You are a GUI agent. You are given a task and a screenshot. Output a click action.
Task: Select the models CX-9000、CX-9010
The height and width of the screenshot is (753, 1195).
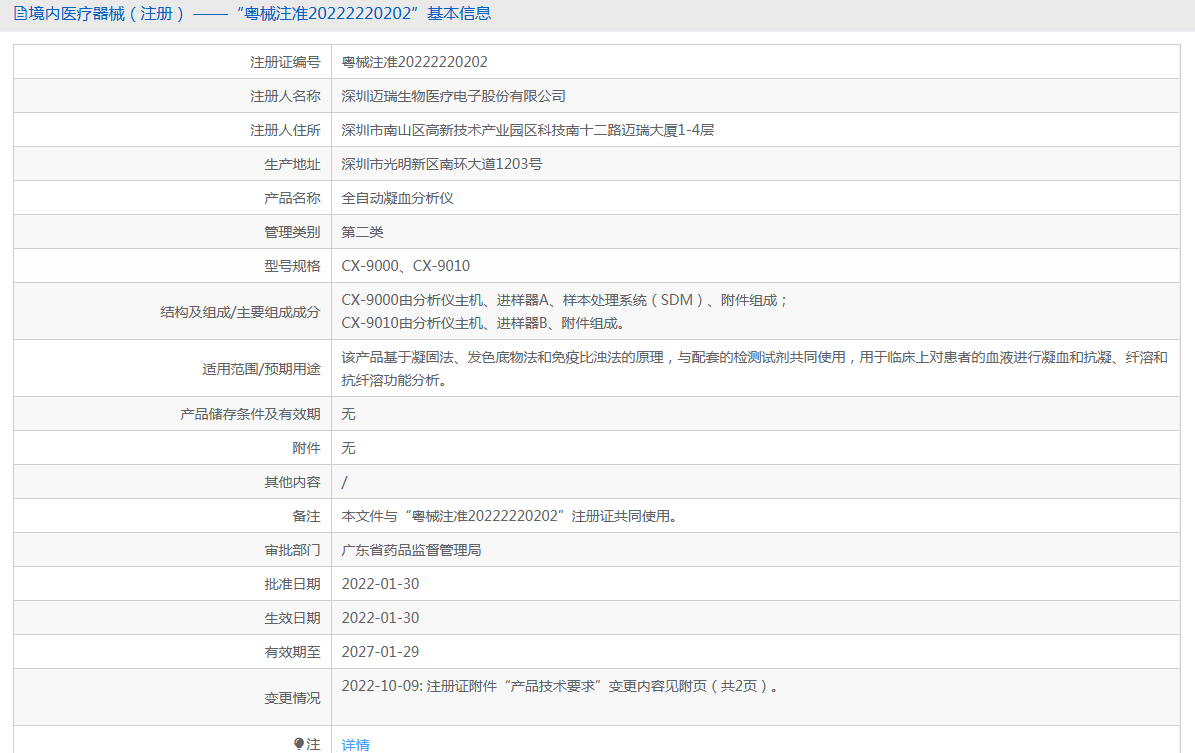405,266
